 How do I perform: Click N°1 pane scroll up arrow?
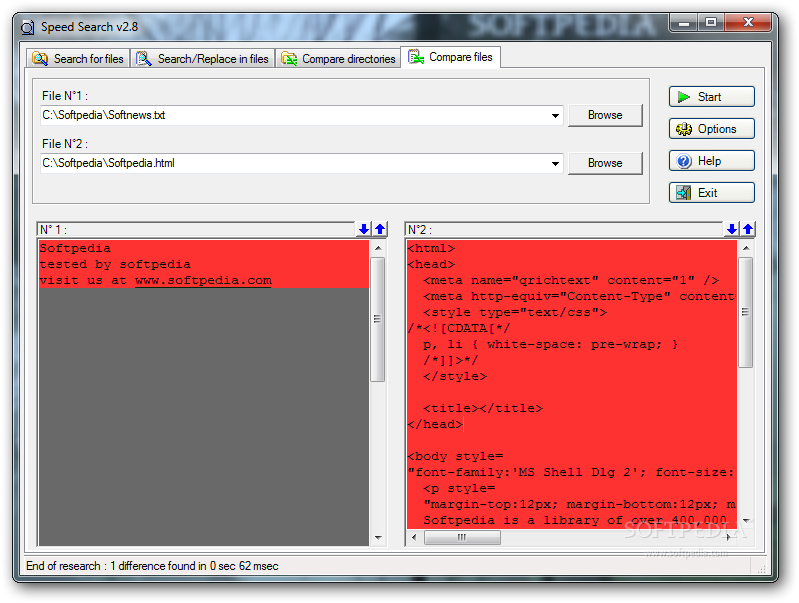(x=378, y=248)
